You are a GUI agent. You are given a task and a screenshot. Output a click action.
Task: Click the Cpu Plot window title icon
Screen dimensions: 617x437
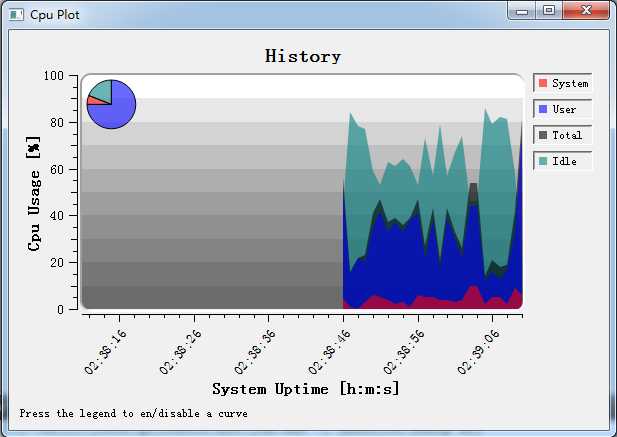click(x=17, y=15)
